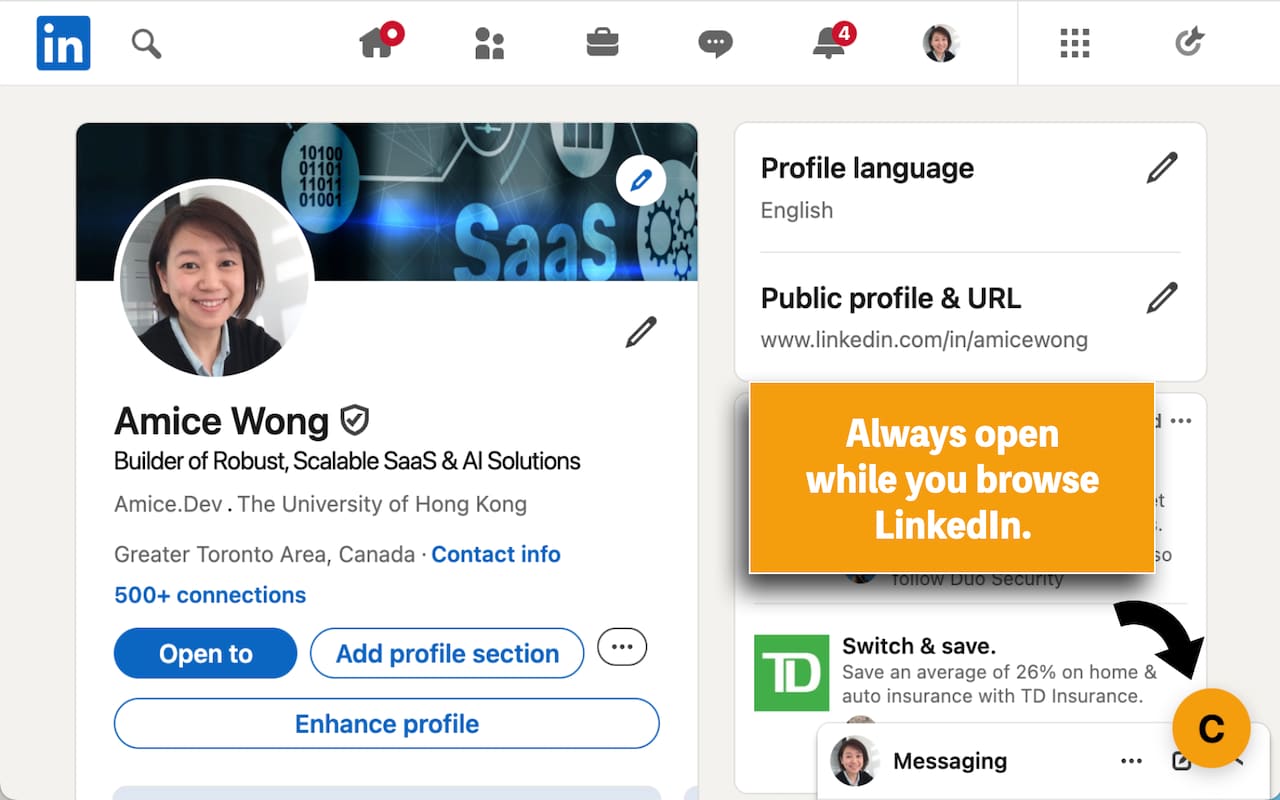The width and height of the screenshot is (1280, 800).
Task: Open the Contact info link
Action: 495,554
